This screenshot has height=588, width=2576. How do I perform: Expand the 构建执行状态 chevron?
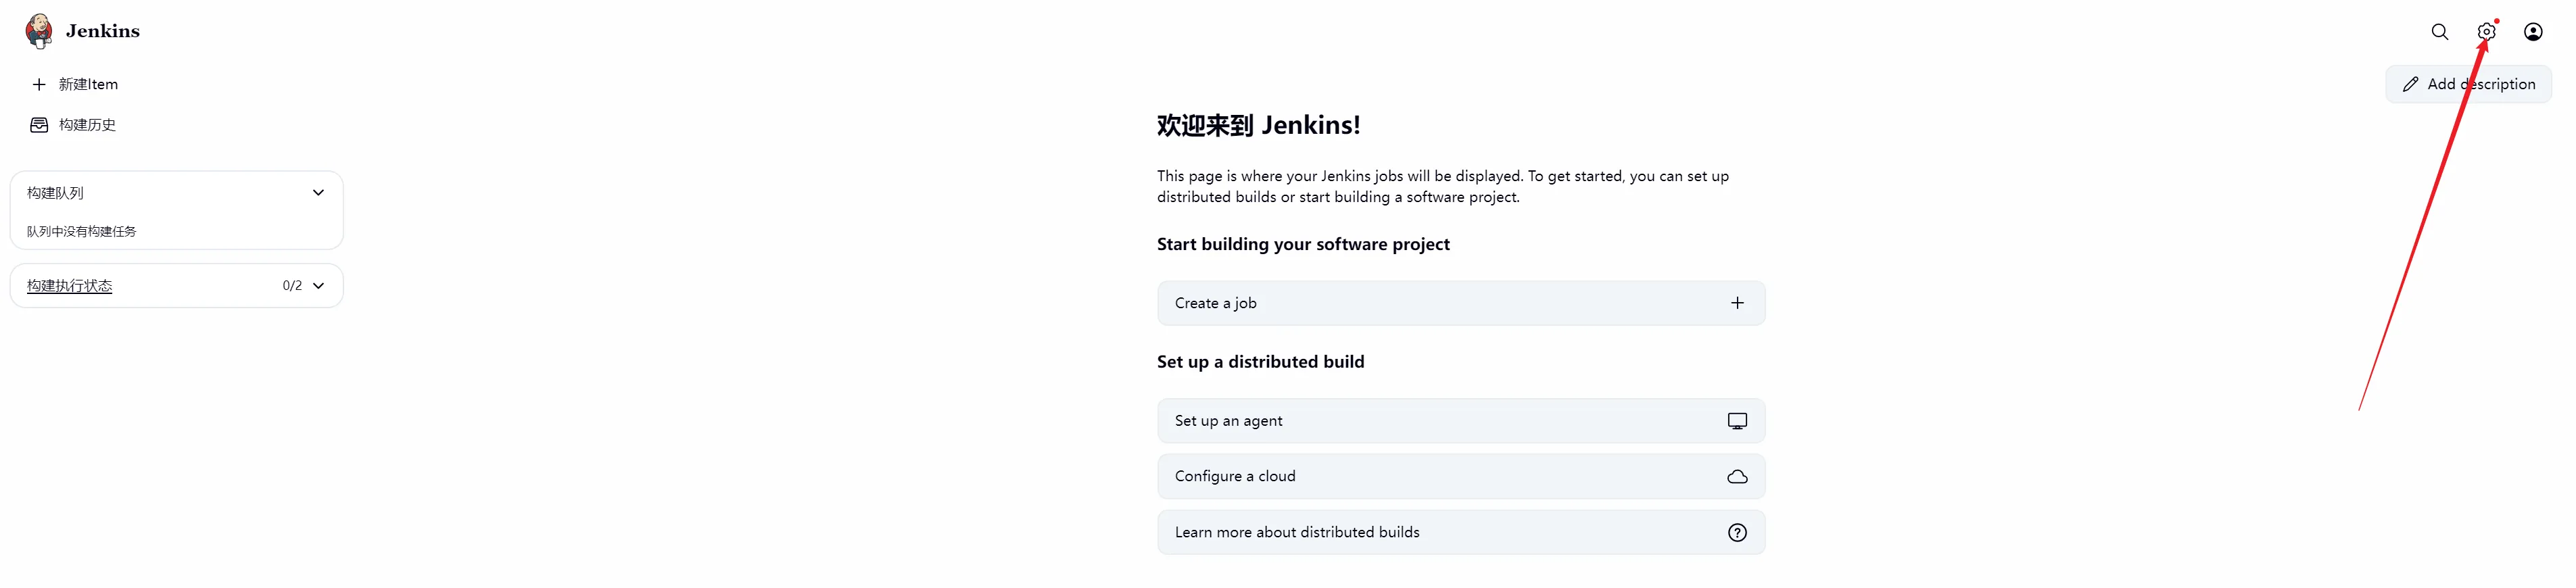click(x=318, y=285)
